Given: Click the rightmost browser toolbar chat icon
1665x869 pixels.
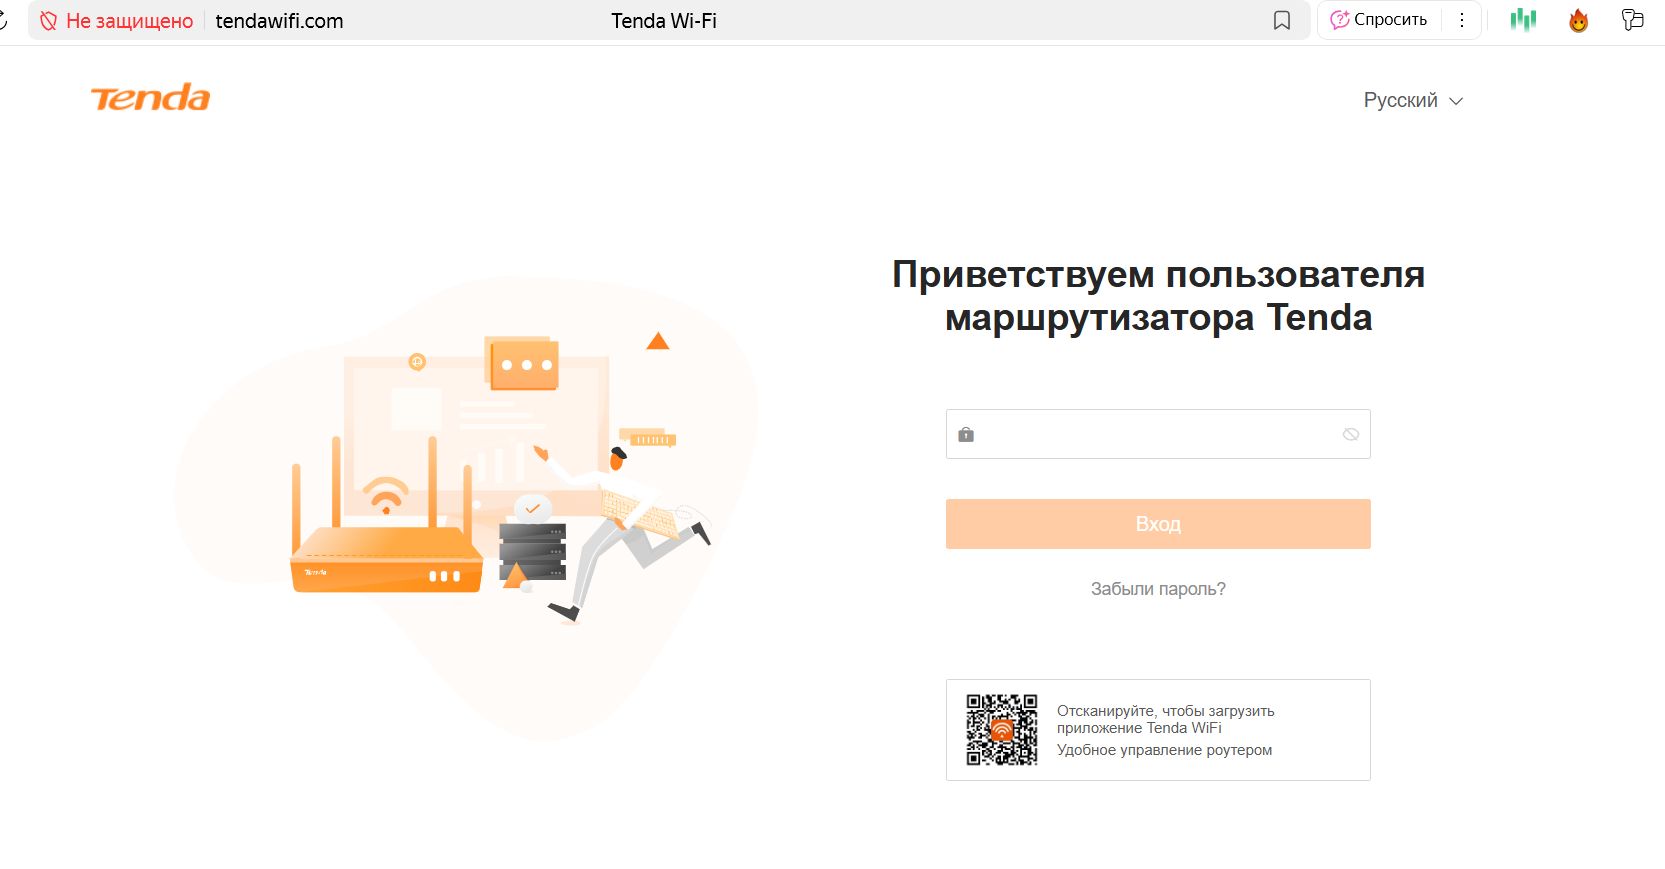Looking at the screenshot, I should click(x=1633, y=20).
